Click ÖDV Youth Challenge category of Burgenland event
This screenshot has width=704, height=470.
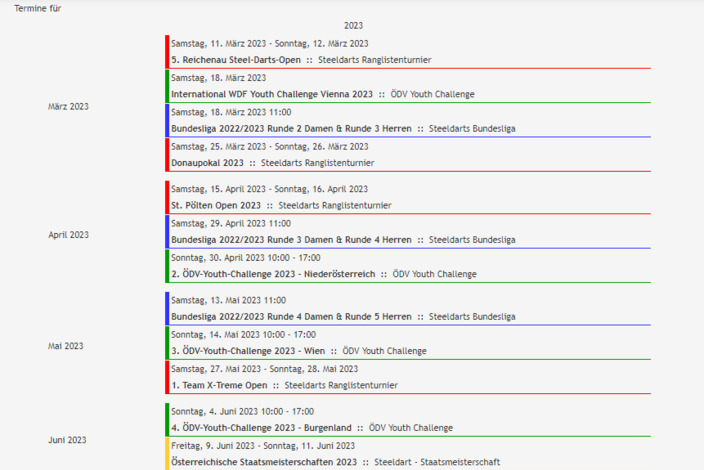tap(411, 428)
